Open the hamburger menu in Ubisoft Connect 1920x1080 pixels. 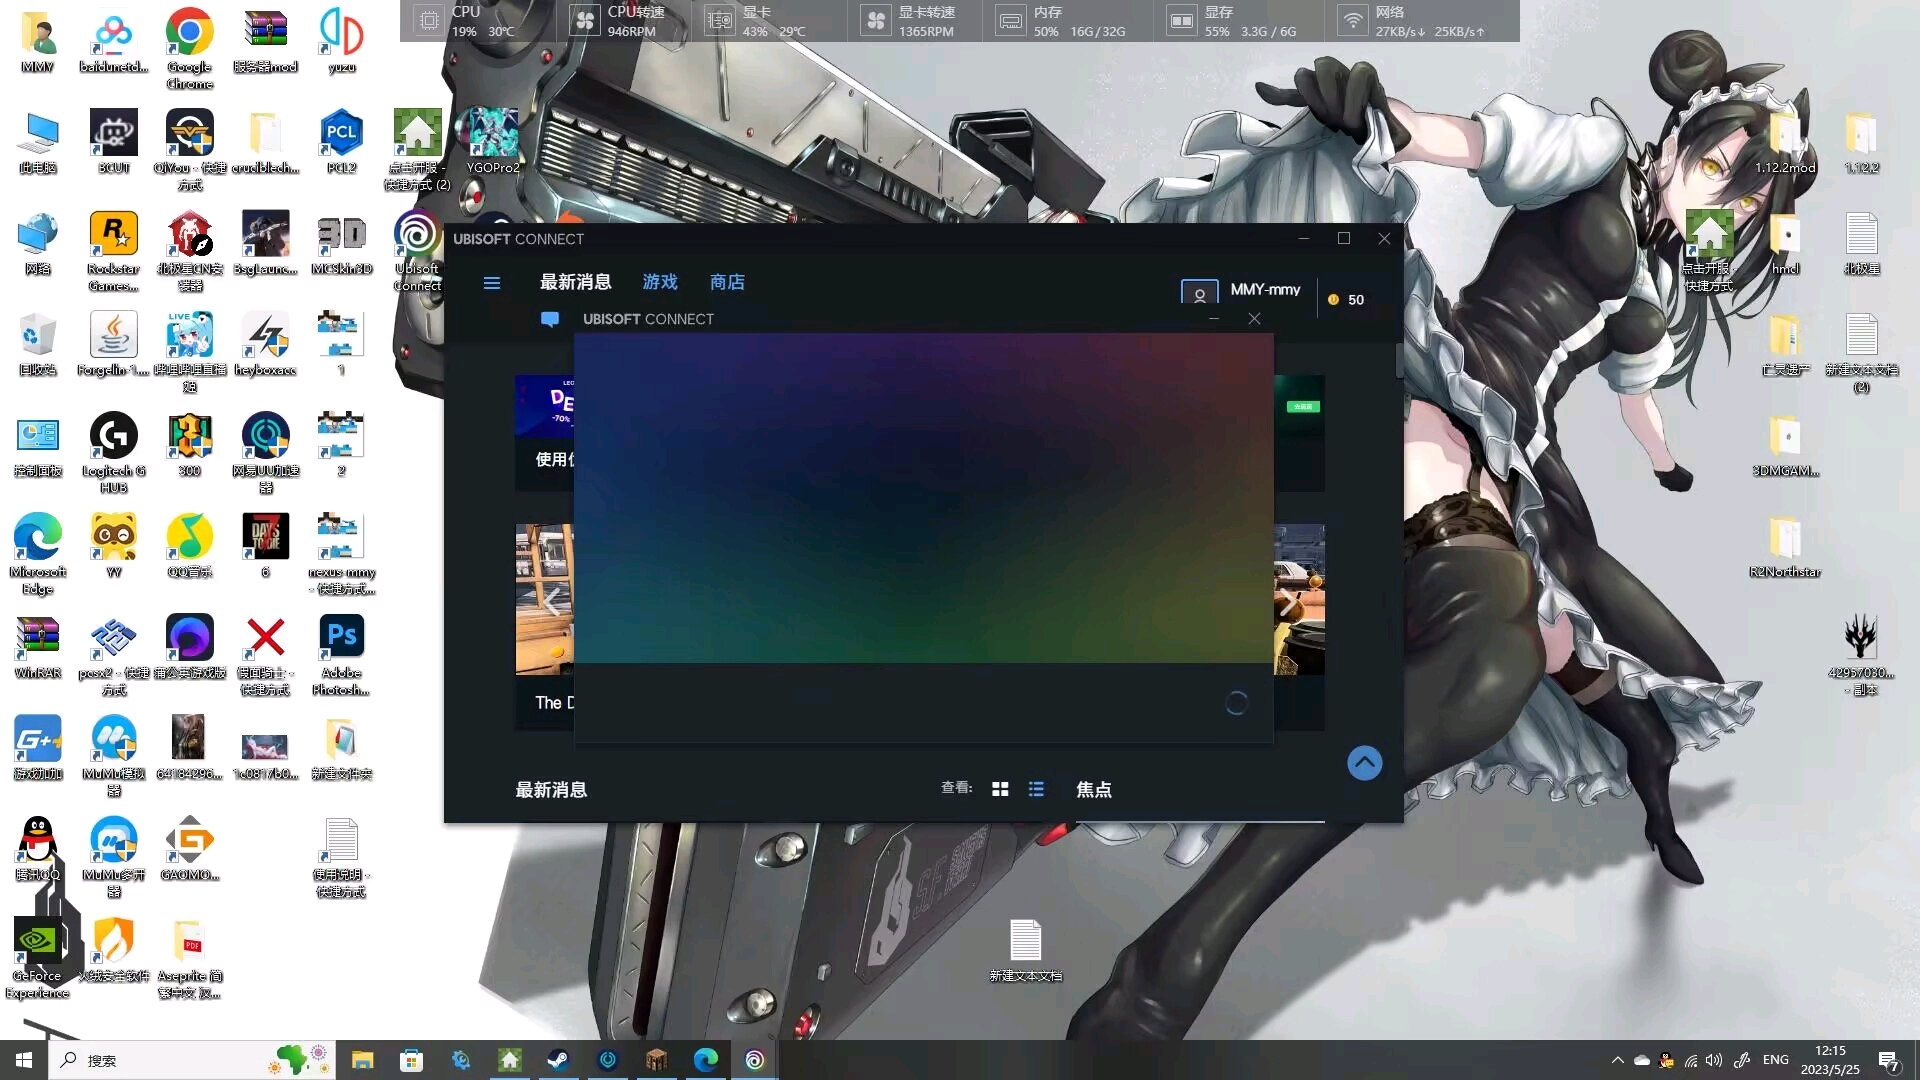click(x=491, y=283)
